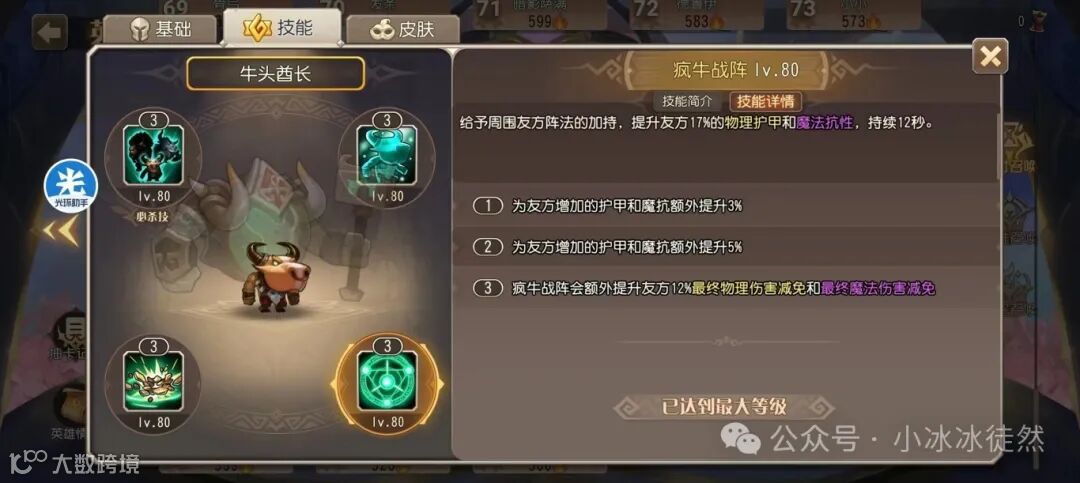Click the 牛头酋长 hero name label
The height and width of the screenshot is (483, 1080).
(x=276, y=73)
